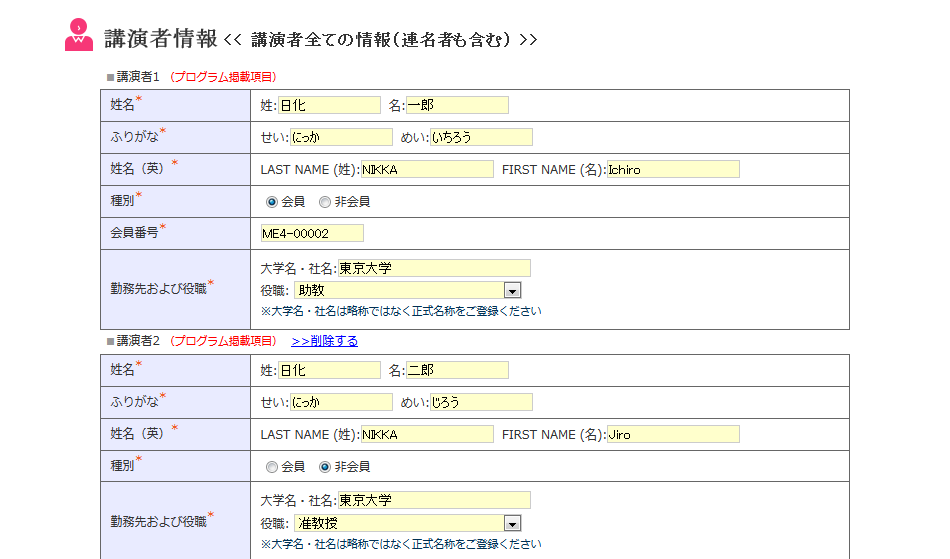Open the 役職 dropdown showing 准教授
The image size is (950, 559).
pyautogui.click(x=512, y=523)
